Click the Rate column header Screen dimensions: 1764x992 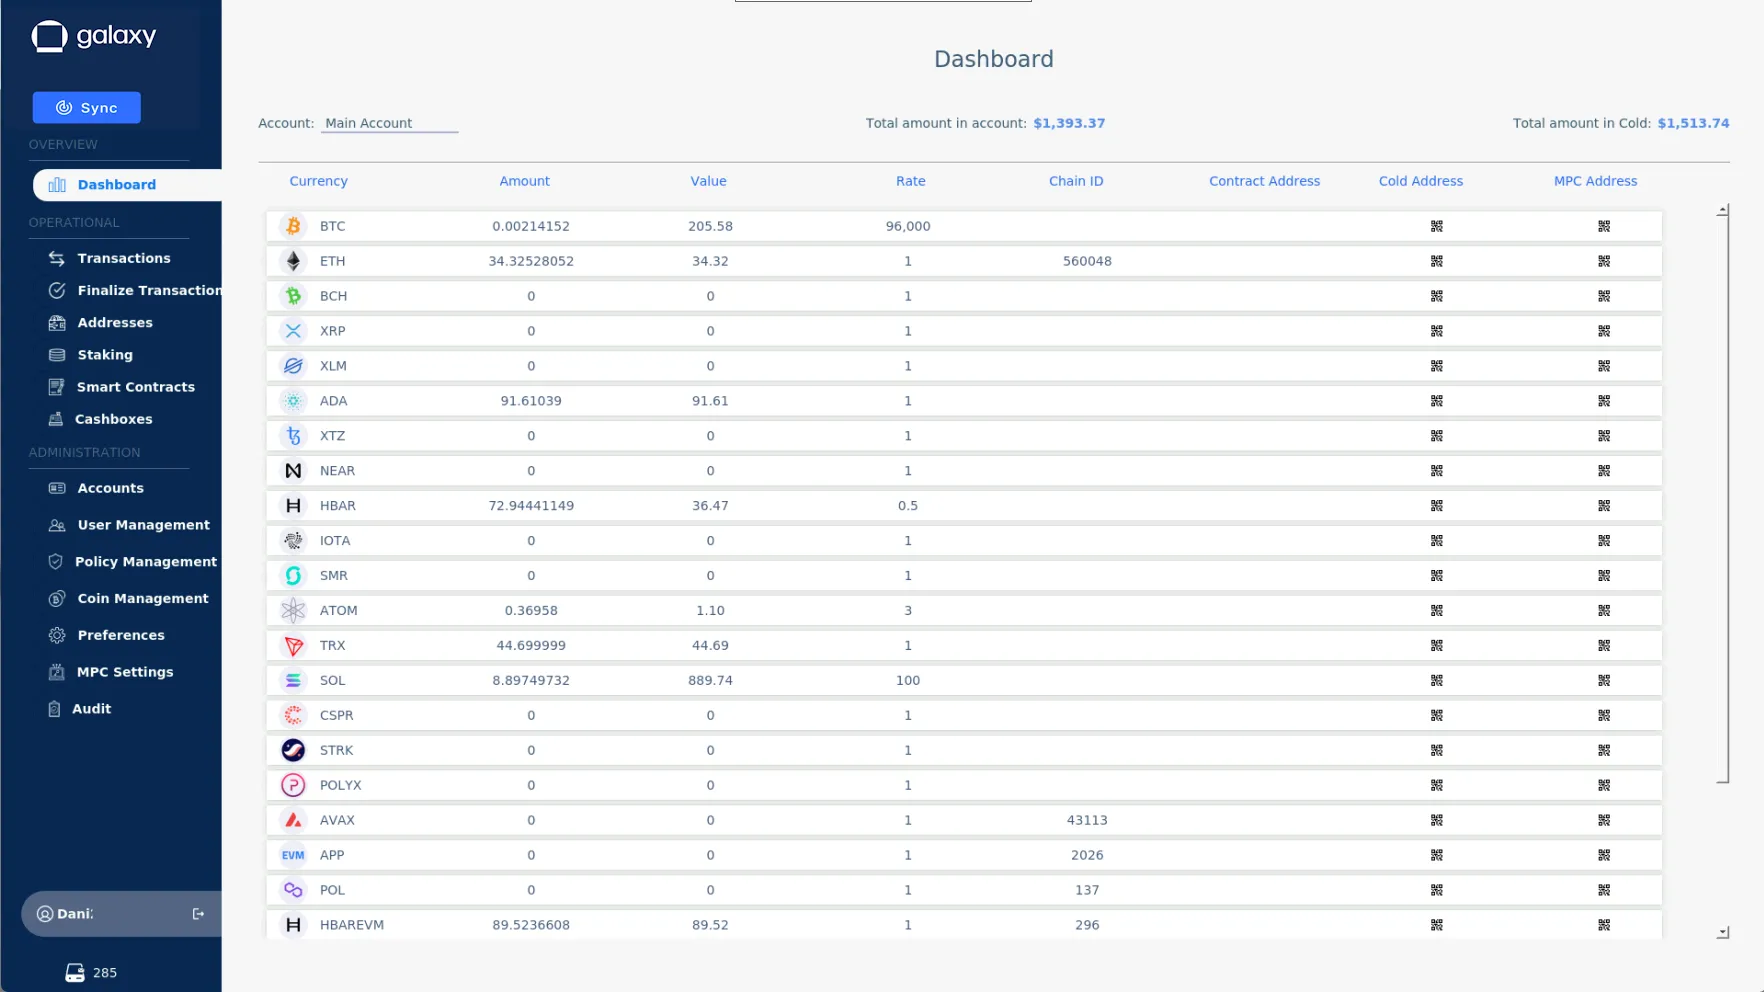(910, 181)
